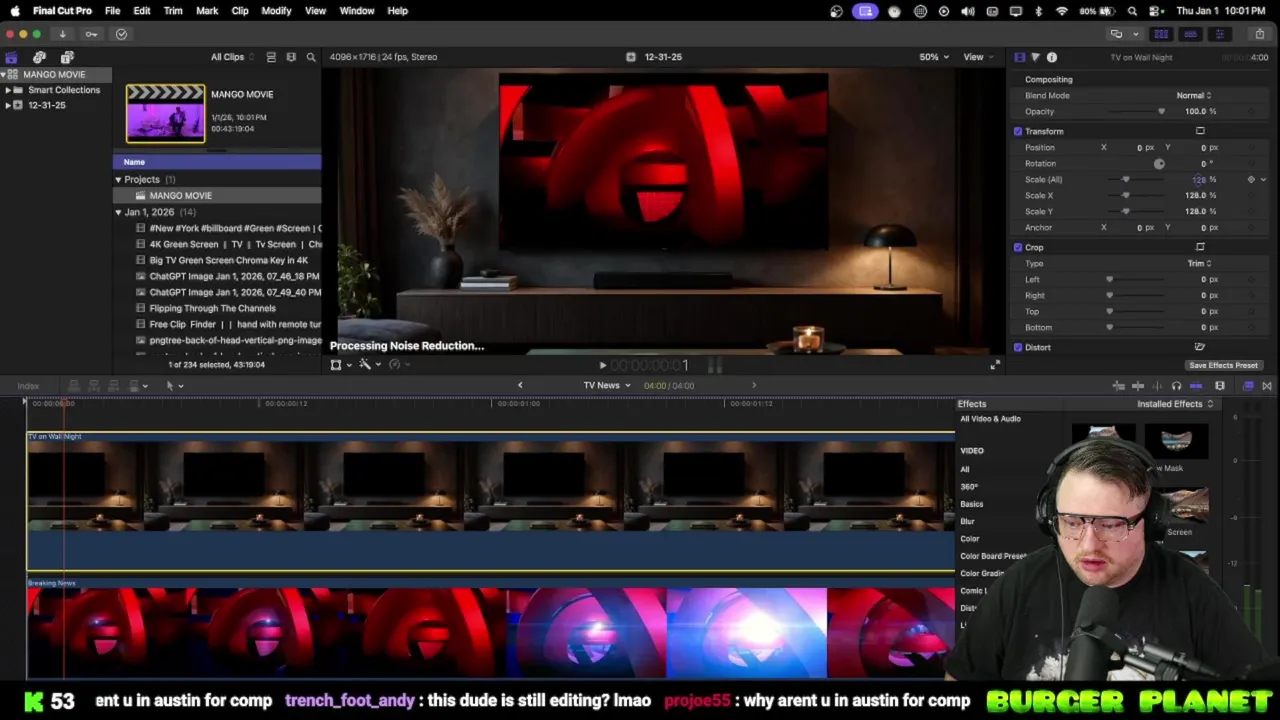Toggle the Effects browser icon
Screen dimensions: 1280x720
[x=1248, y=386]
